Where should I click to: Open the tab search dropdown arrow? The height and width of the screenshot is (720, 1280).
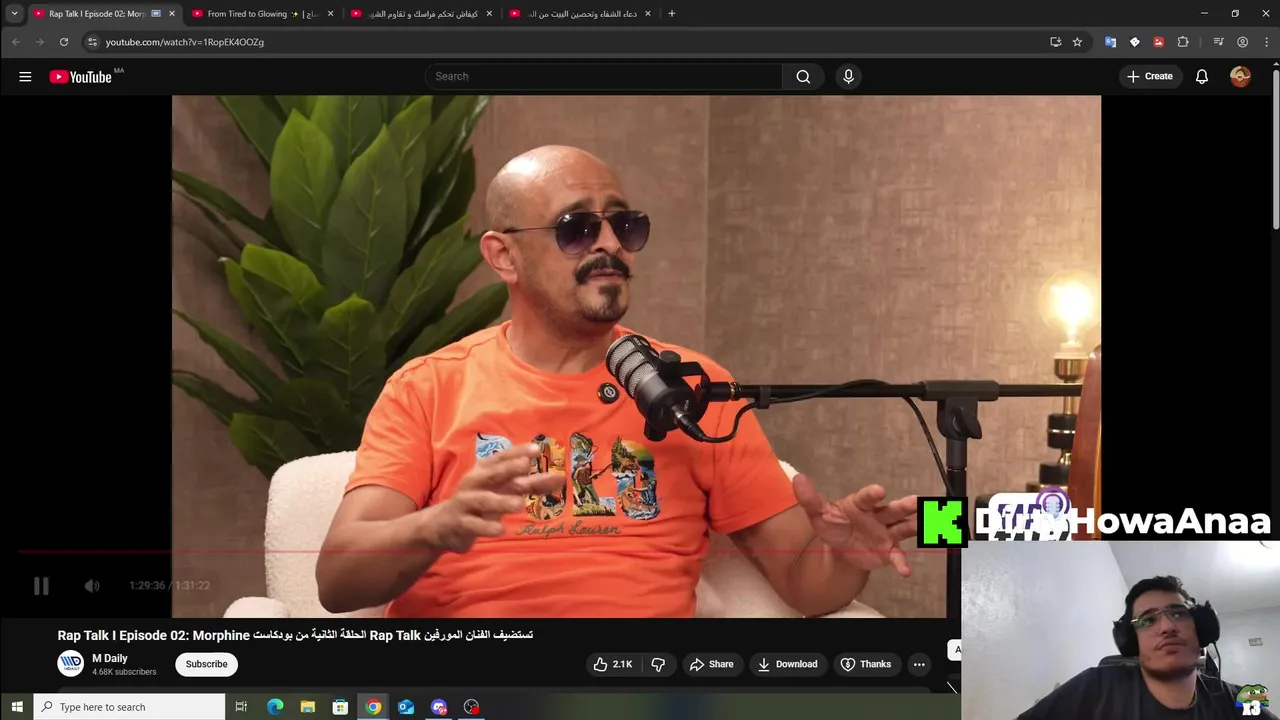pyautogui.click(x=14, y=14)
